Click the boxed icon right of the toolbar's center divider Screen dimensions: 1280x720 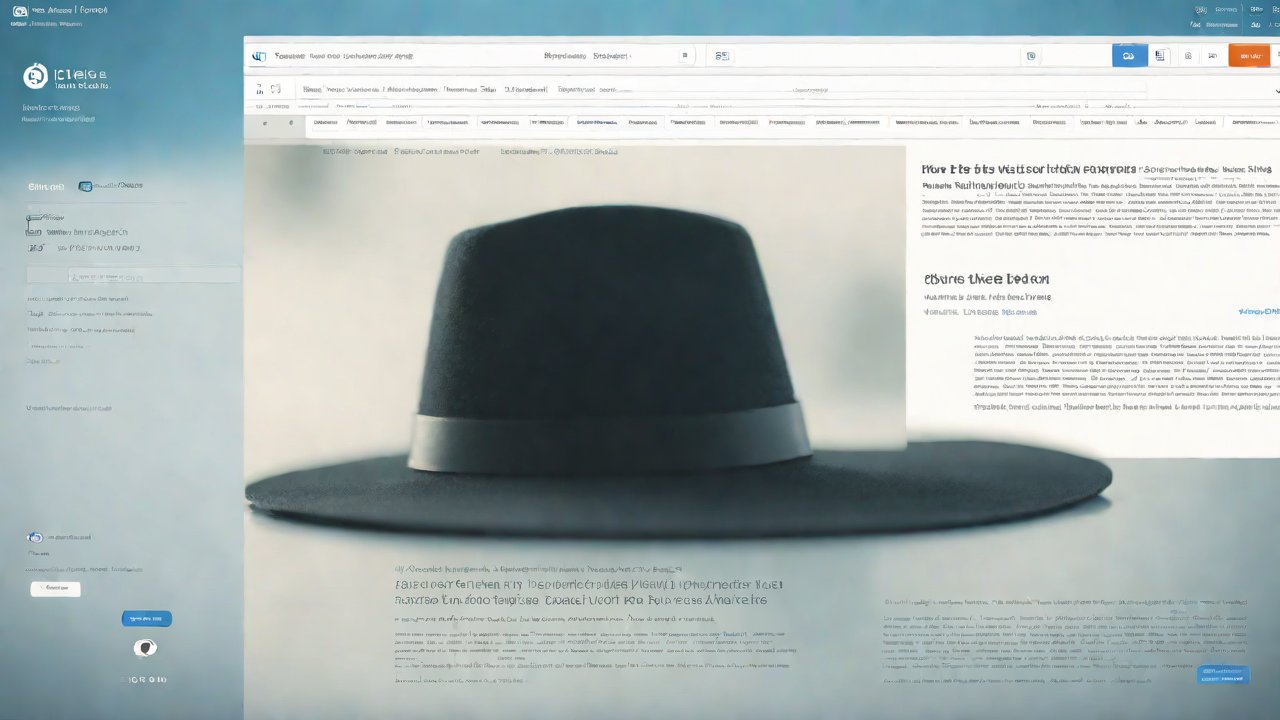[x=722, y=57]
